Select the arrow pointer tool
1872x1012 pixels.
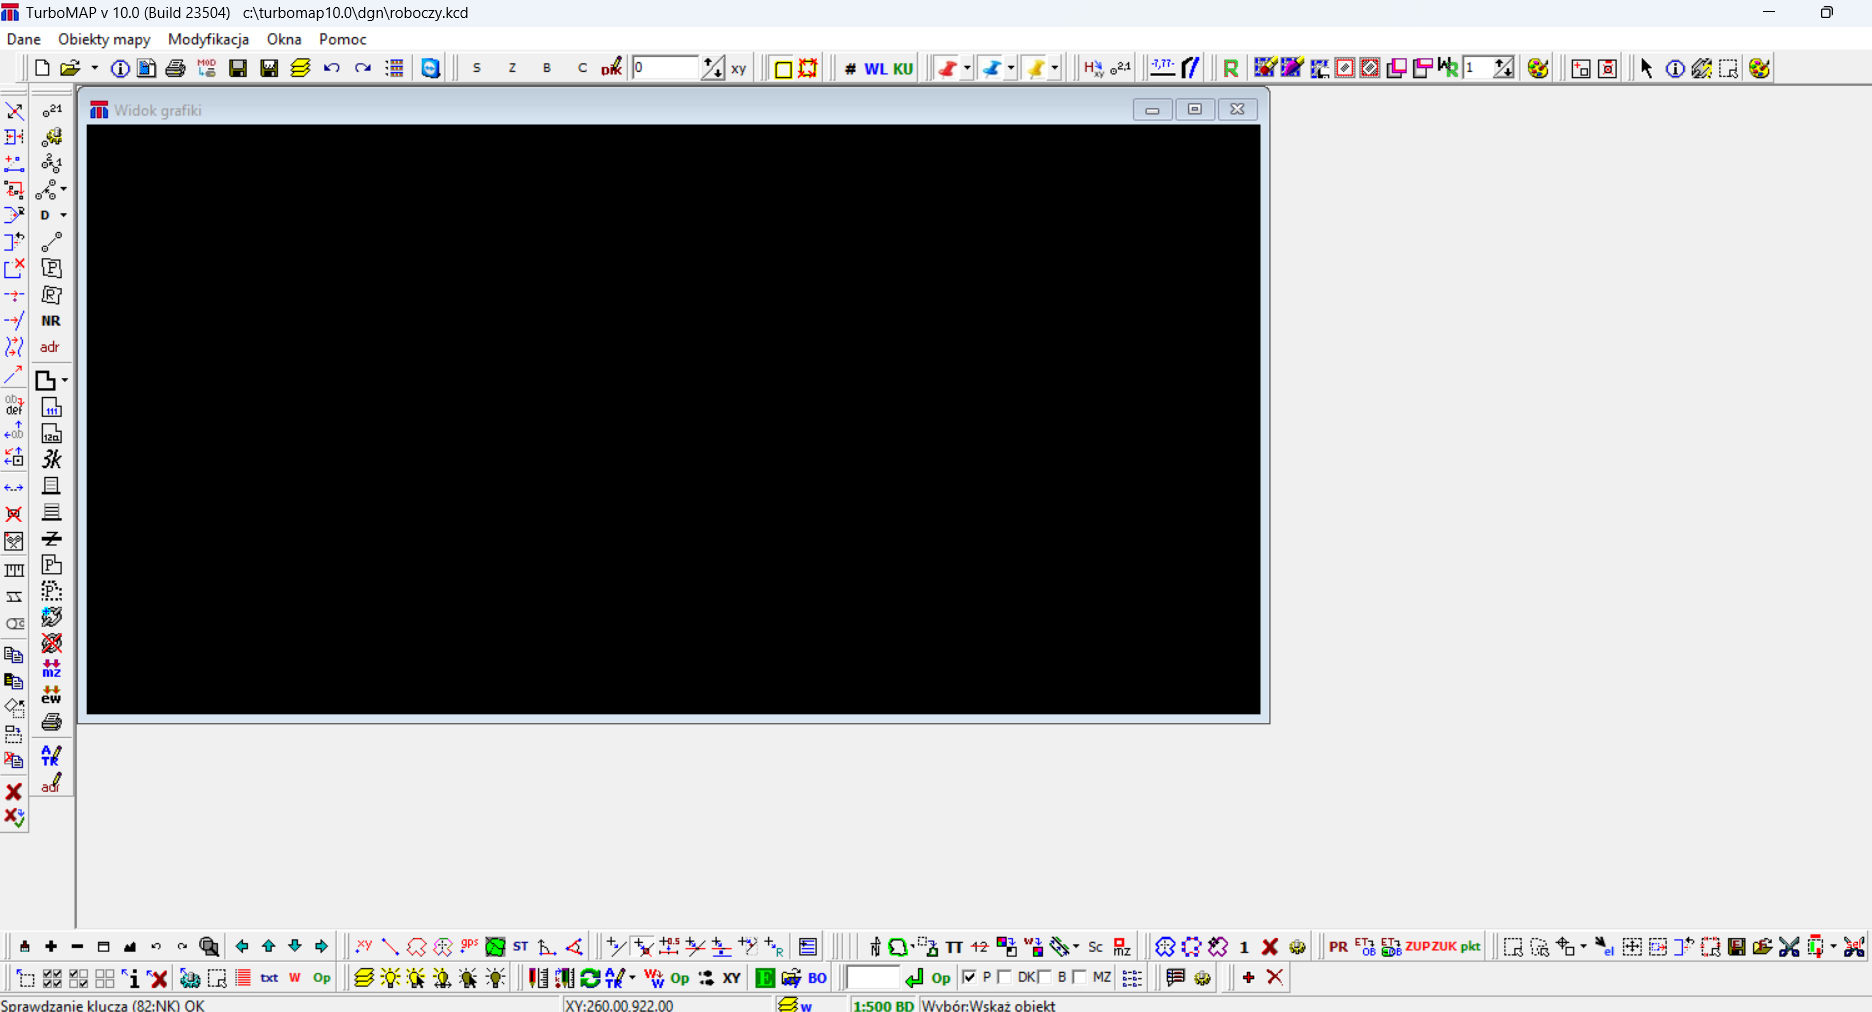pyautogui.click(x=1645, y=68)
